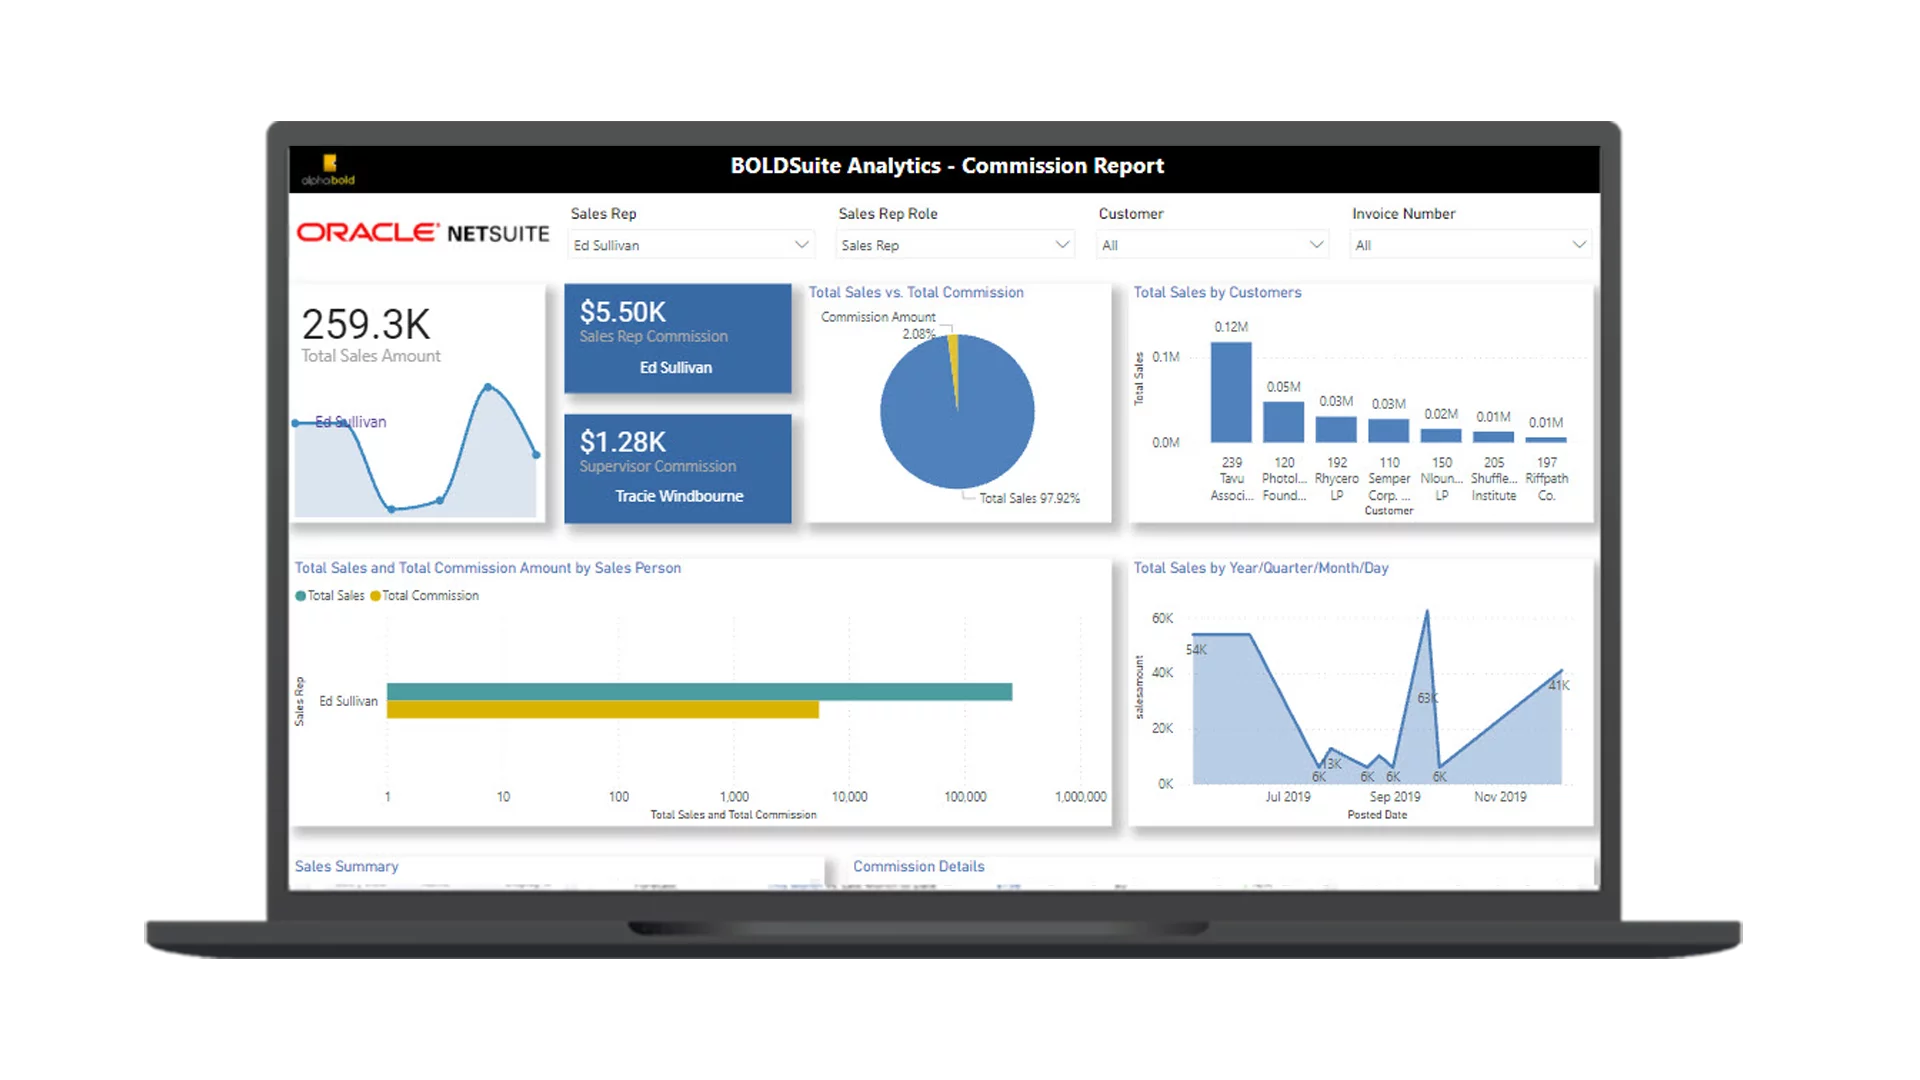Click the 197 Riffpath Co bar

click(x=1546, y=439)
